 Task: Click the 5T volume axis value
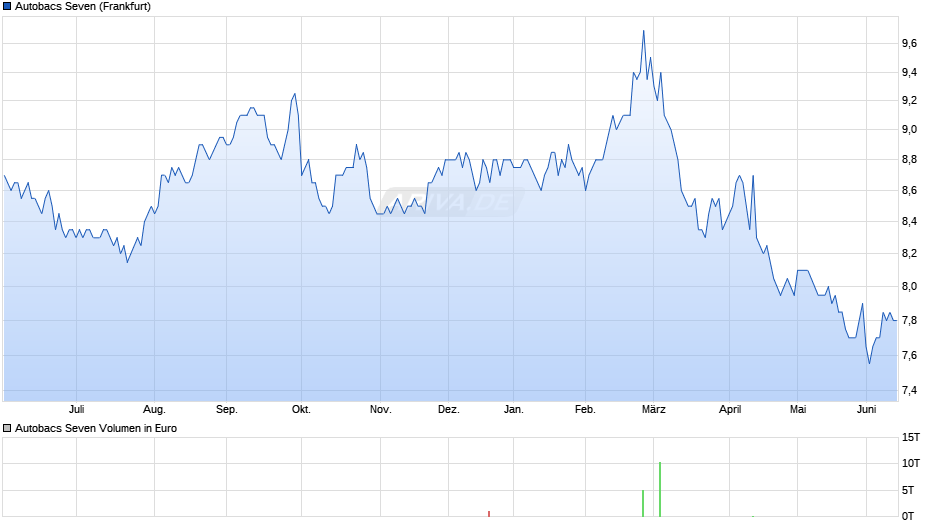(x=908, y=491)
